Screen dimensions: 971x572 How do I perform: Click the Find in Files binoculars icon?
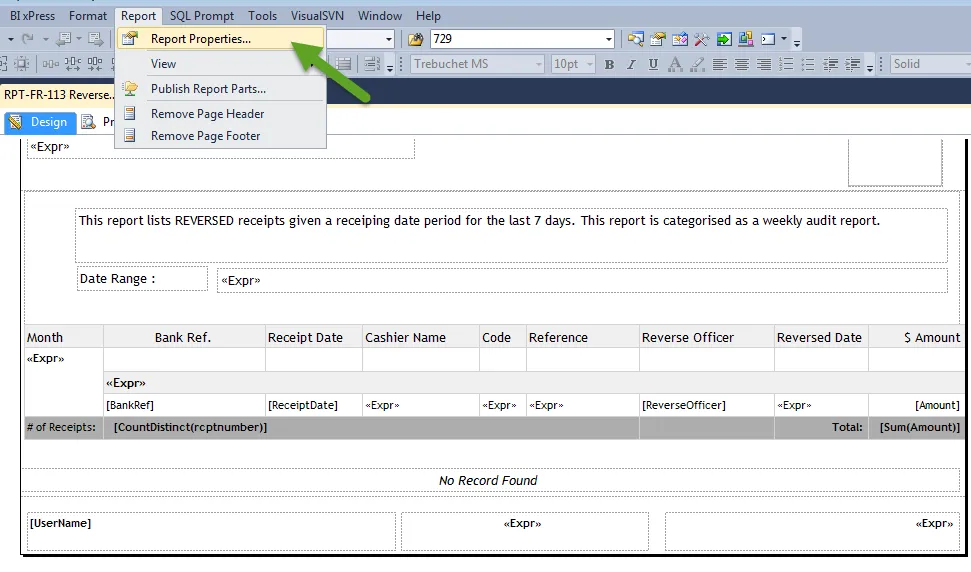(x=415, y=39)
